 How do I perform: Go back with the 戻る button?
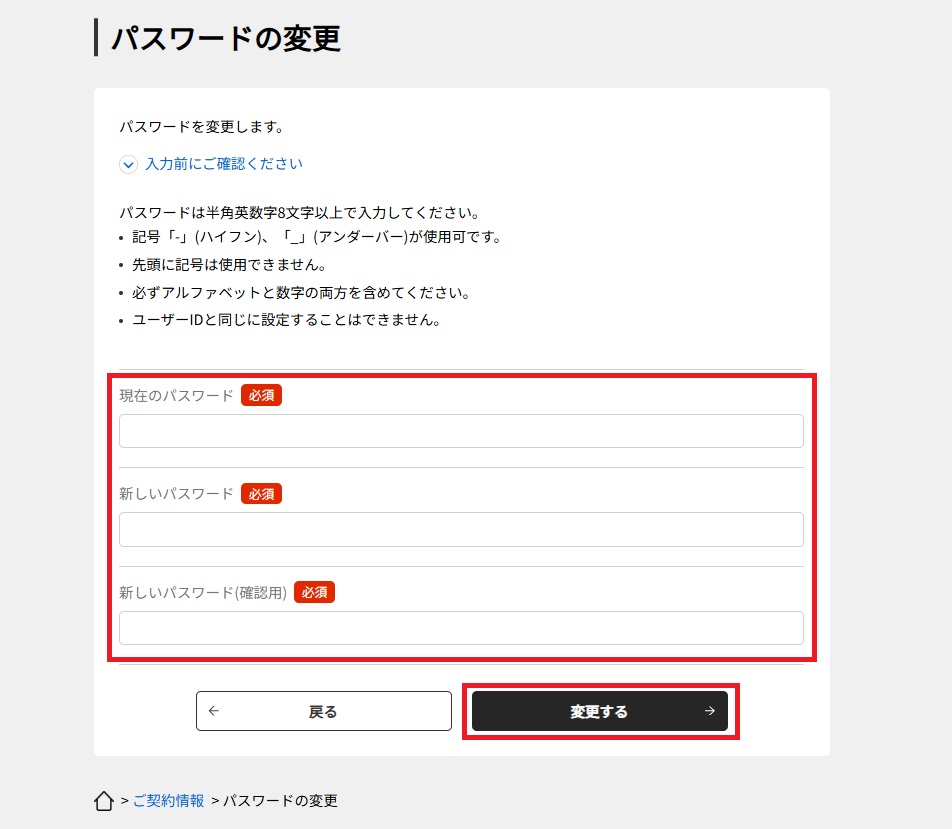[x=324, y=711]
